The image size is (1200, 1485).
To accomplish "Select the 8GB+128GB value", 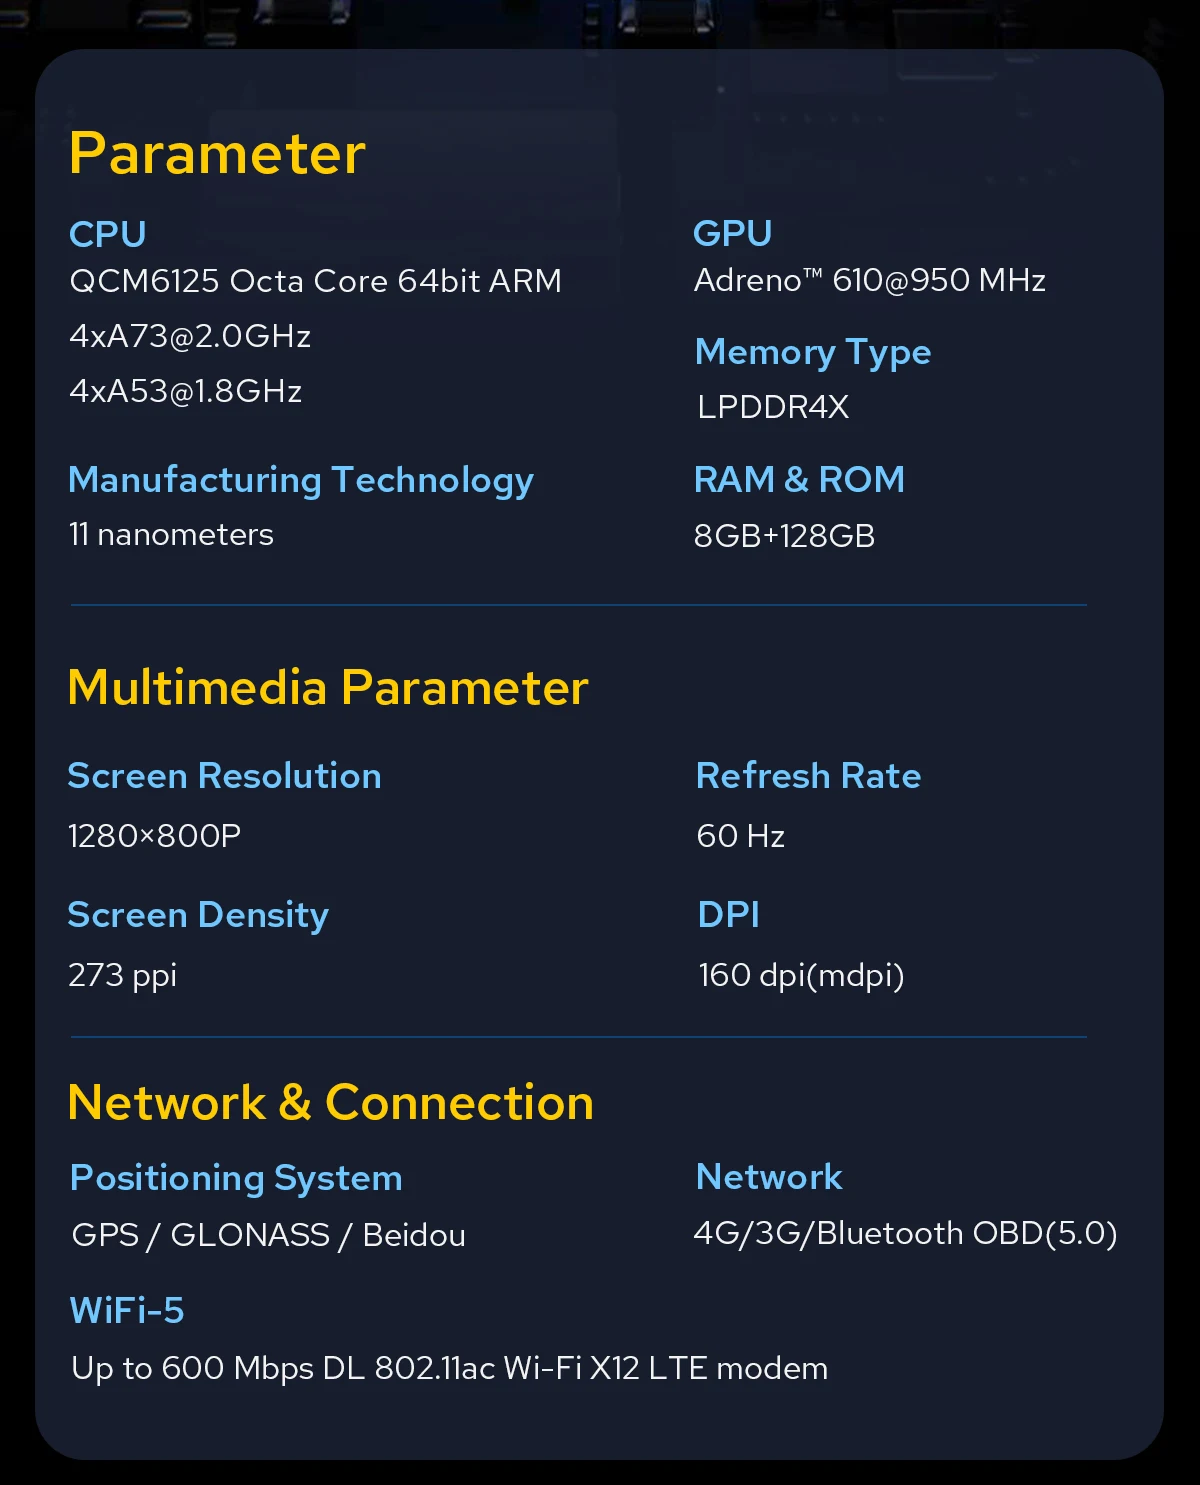I will click(784, 536).
